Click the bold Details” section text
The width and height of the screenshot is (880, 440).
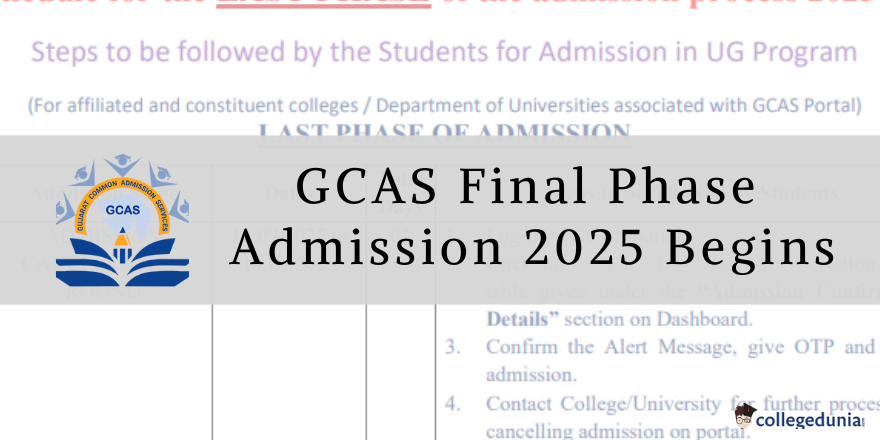click(523, 319)
